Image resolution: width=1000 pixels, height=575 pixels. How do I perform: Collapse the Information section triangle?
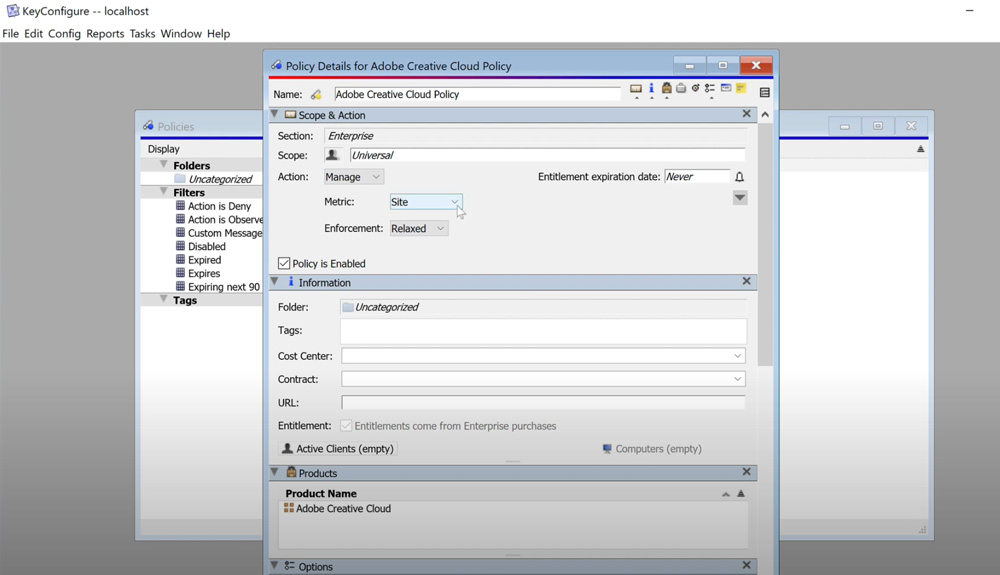(275, 281)
